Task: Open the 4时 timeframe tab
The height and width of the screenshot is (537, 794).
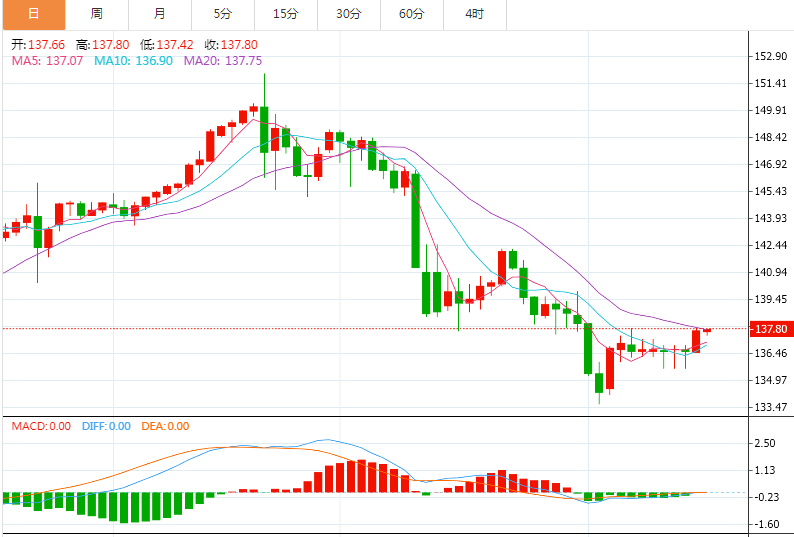Action: 475,14
